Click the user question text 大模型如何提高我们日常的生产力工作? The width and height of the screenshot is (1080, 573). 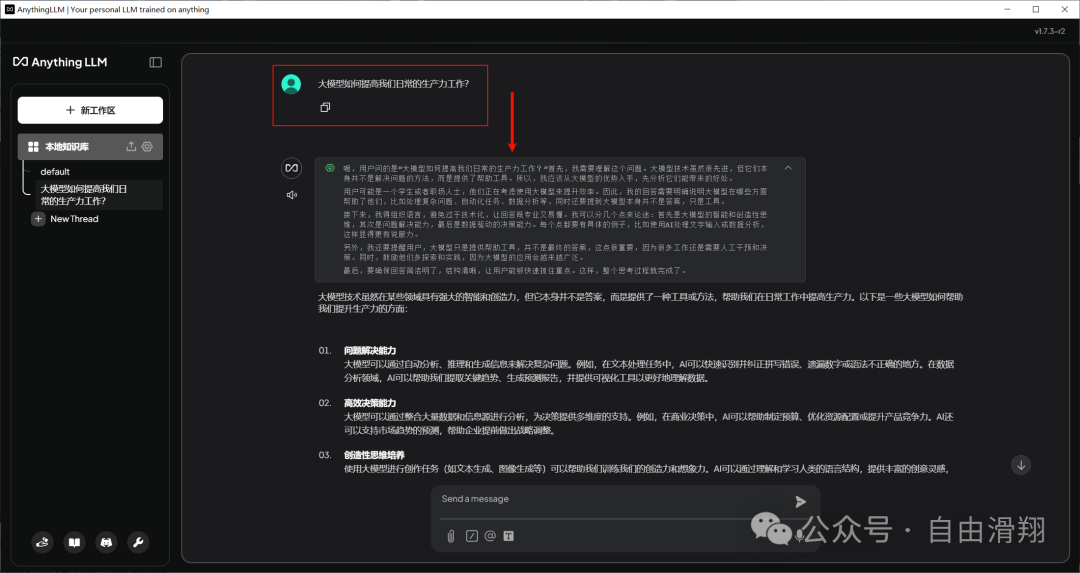(393, 84)
